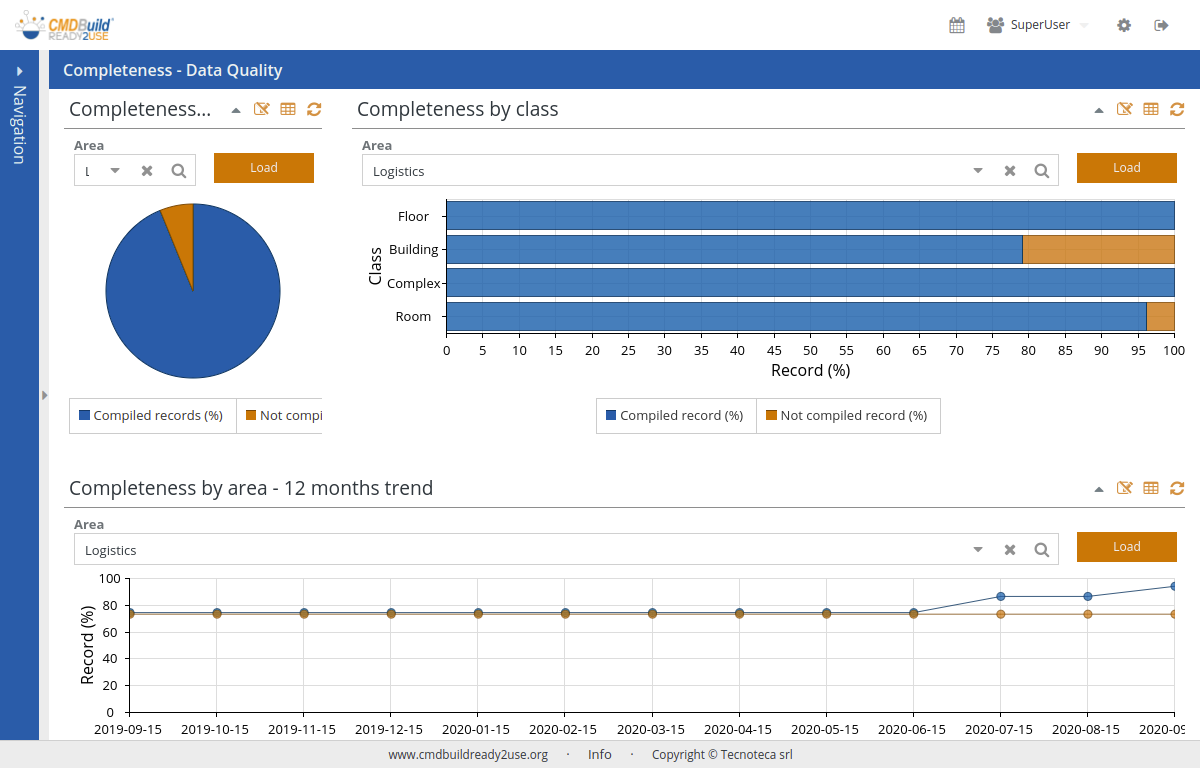Search icon in Completeness by class Area field
Screen dimensions: 1200x768
(1041, 171)
